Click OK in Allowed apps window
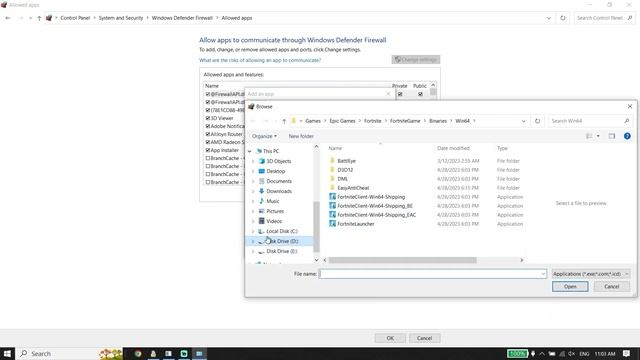640x360 pixels. (x=390, y=338)
